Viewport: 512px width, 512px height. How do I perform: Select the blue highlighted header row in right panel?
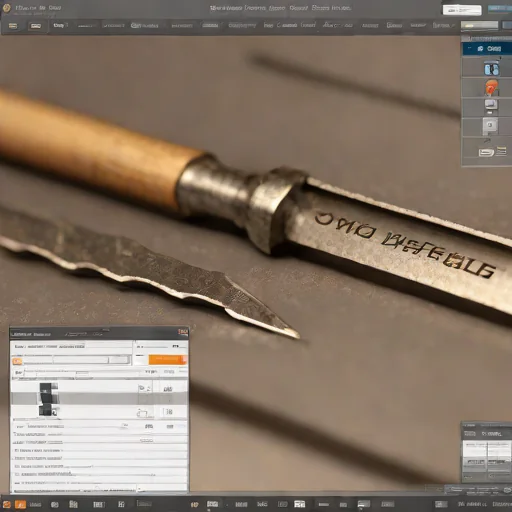pyautogui.click(x=487, y=49)
